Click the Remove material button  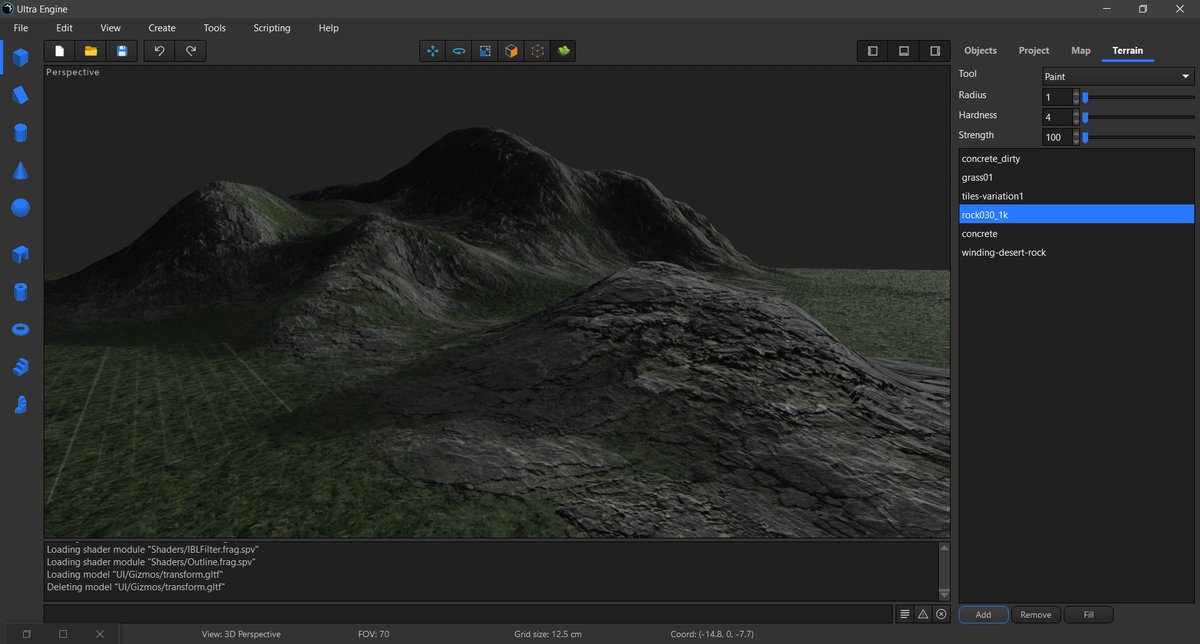tap(1036, 615)
